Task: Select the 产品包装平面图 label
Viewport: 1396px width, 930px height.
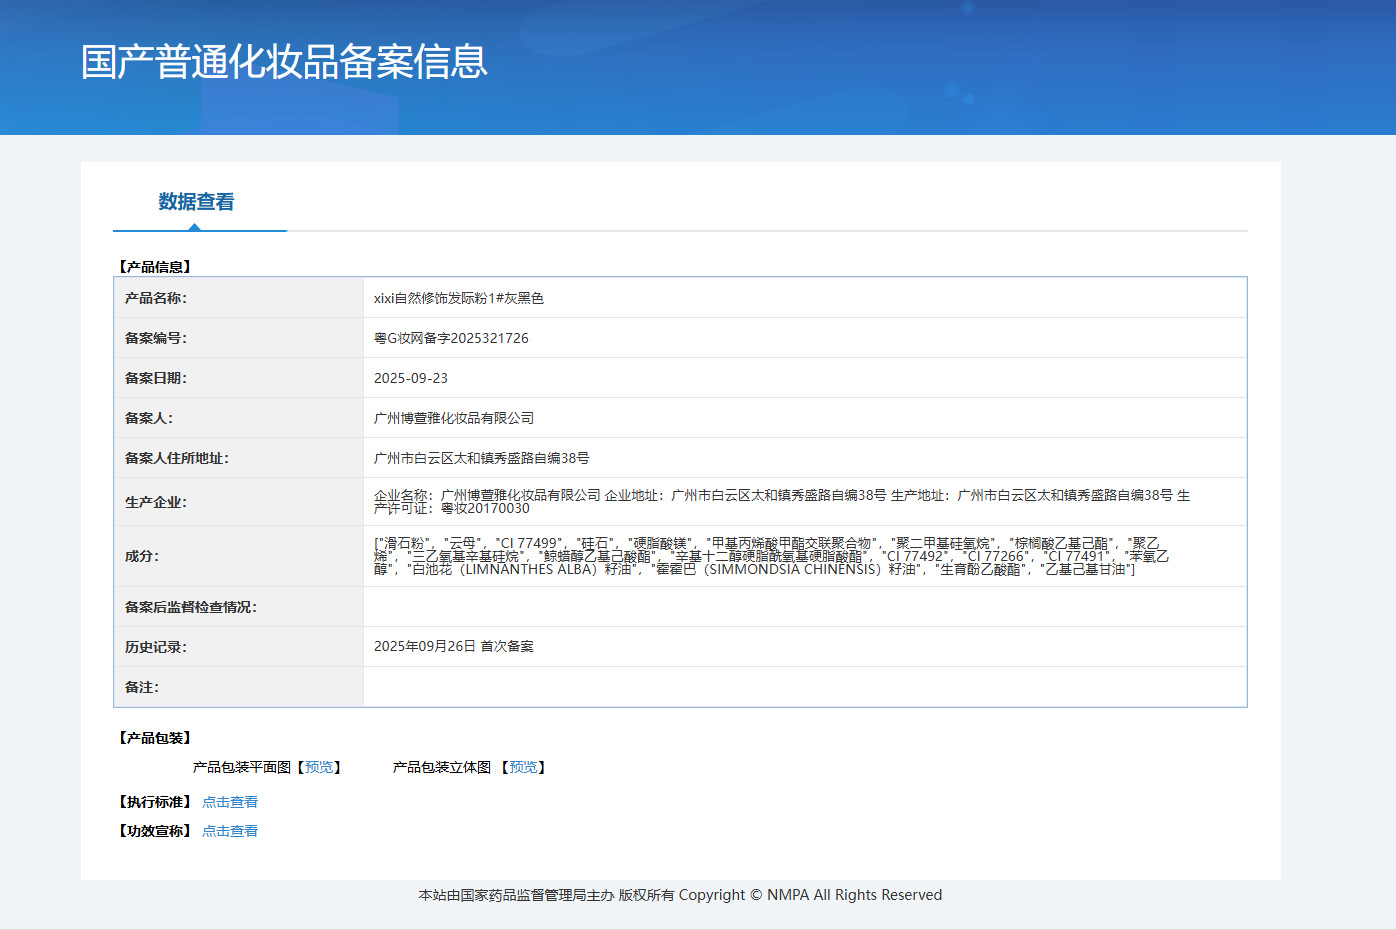Action: point(242,767)
